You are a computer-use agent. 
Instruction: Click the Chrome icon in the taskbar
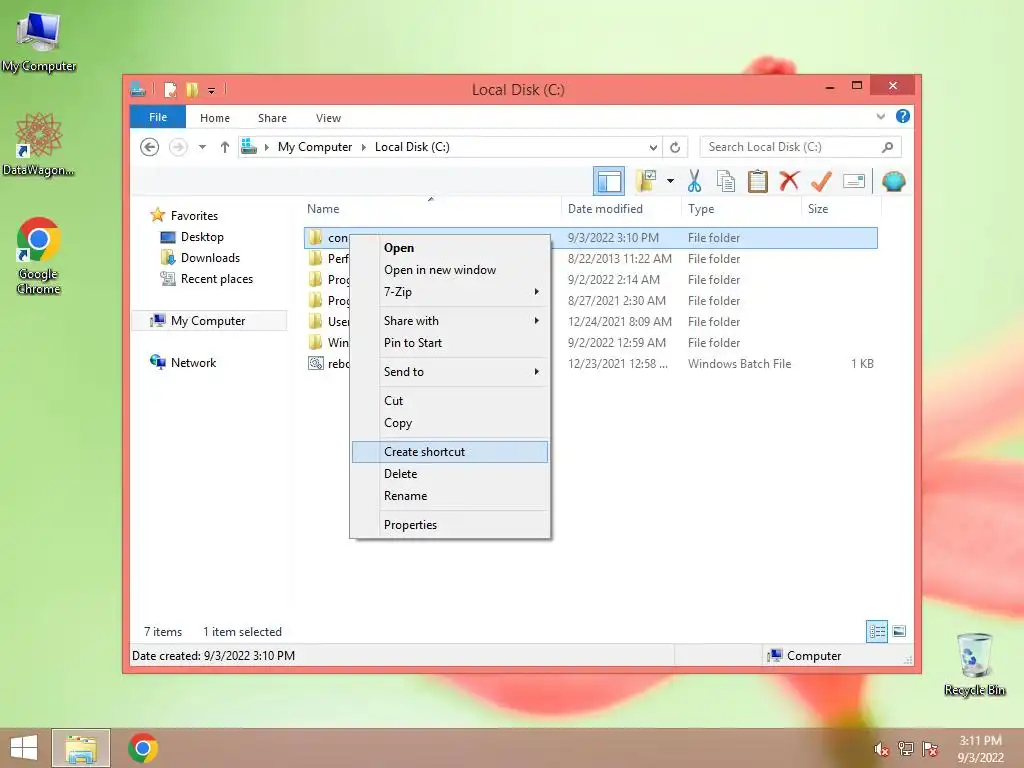click(142, 748)
